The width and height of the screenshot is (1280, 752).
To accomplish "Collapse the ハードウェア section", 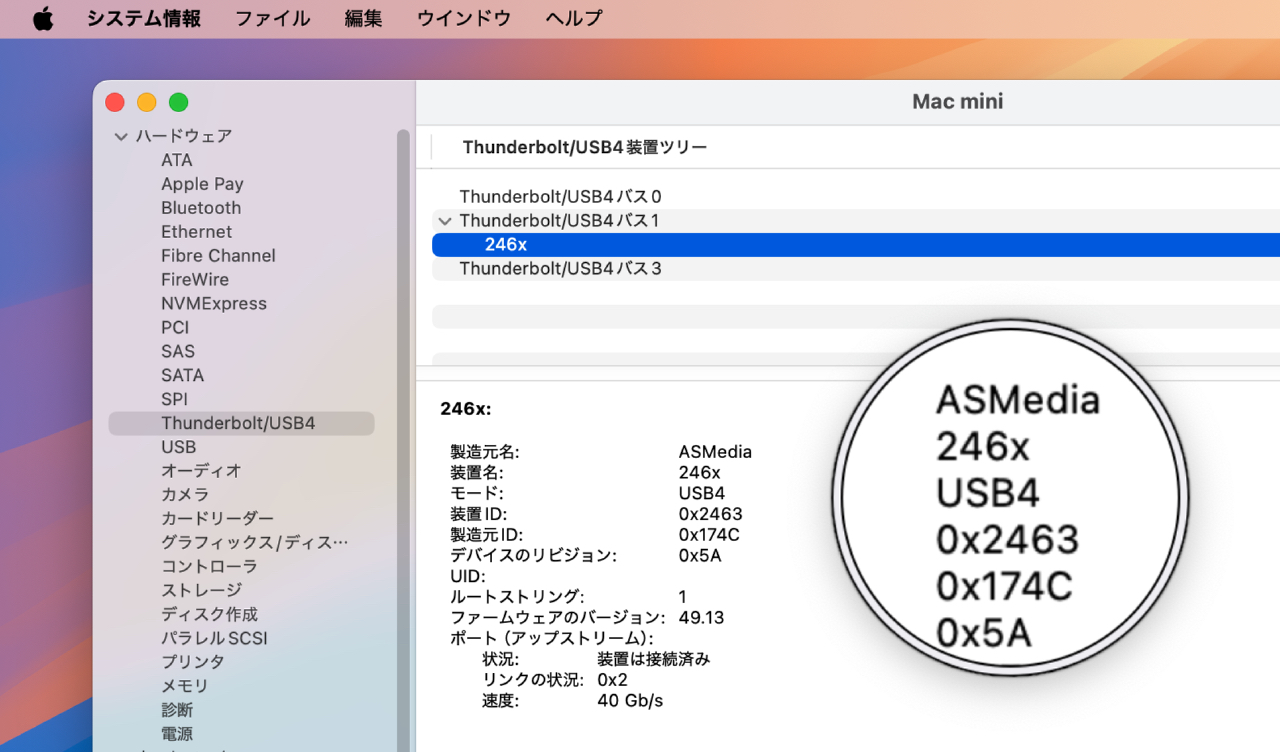I will click(121, 136).
